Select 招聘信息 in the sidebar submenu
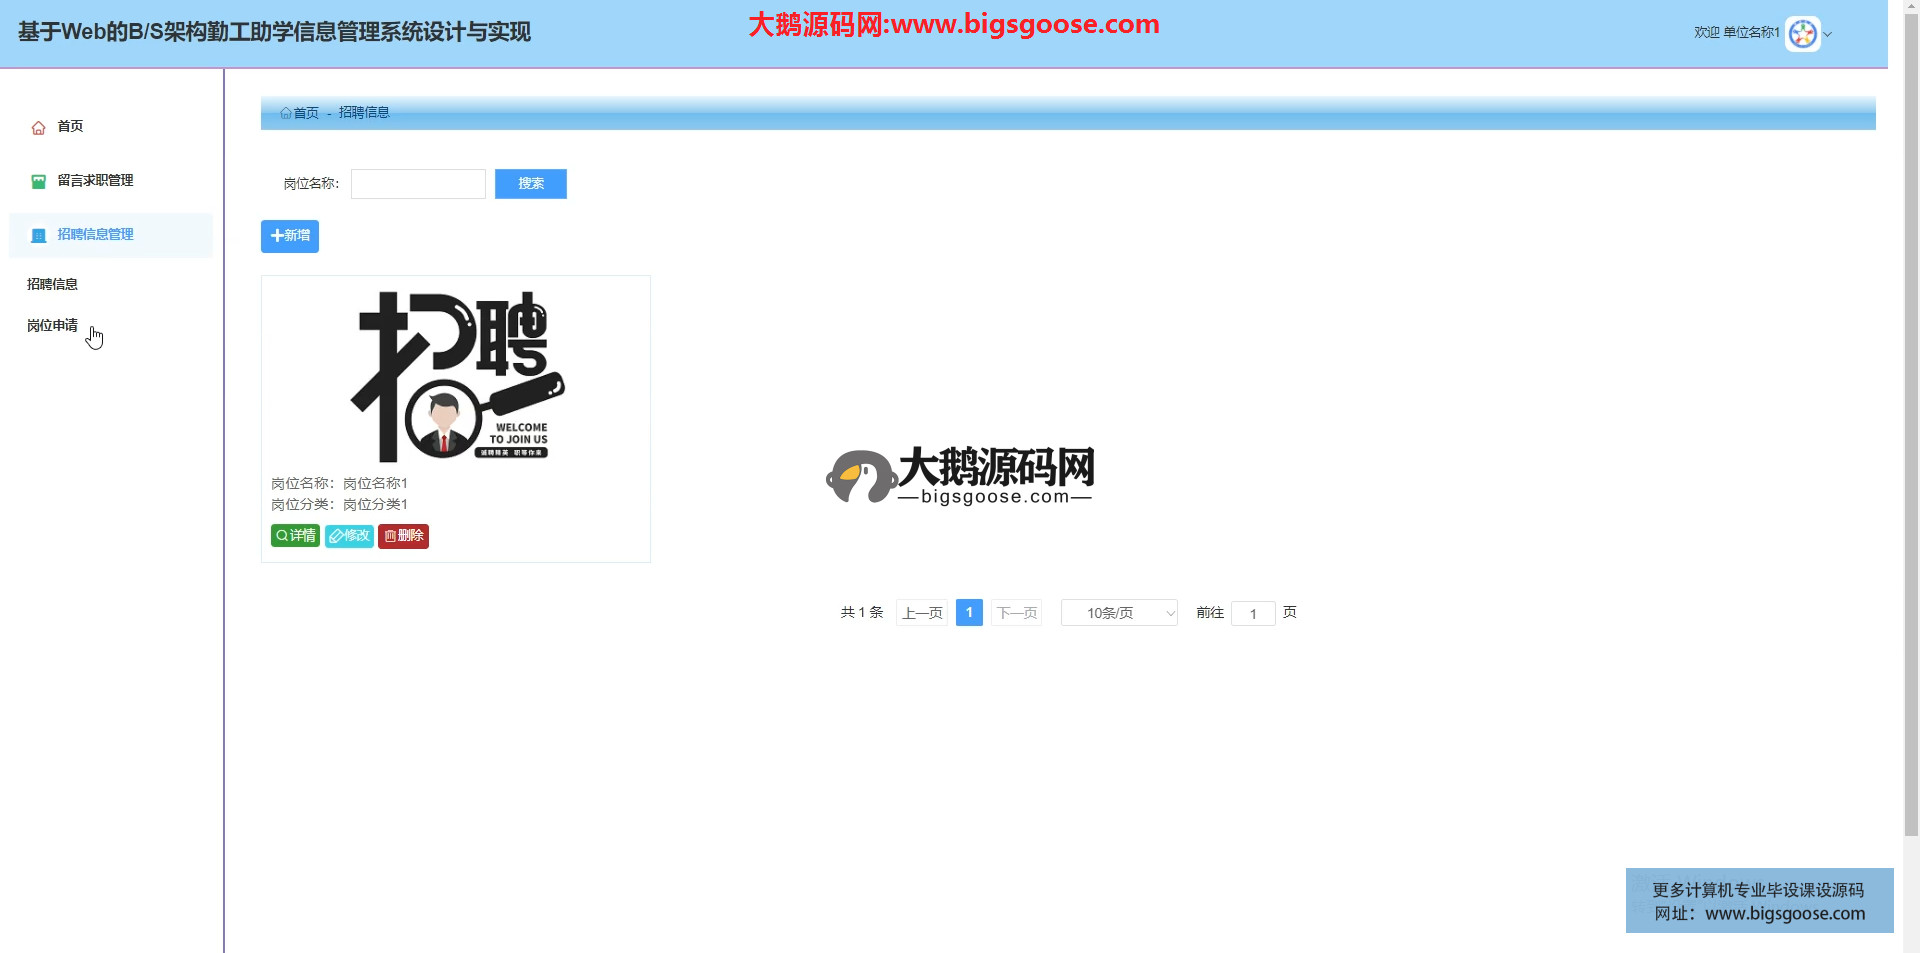This screenshot has width=1920, height=953. (x=53, y=284)
